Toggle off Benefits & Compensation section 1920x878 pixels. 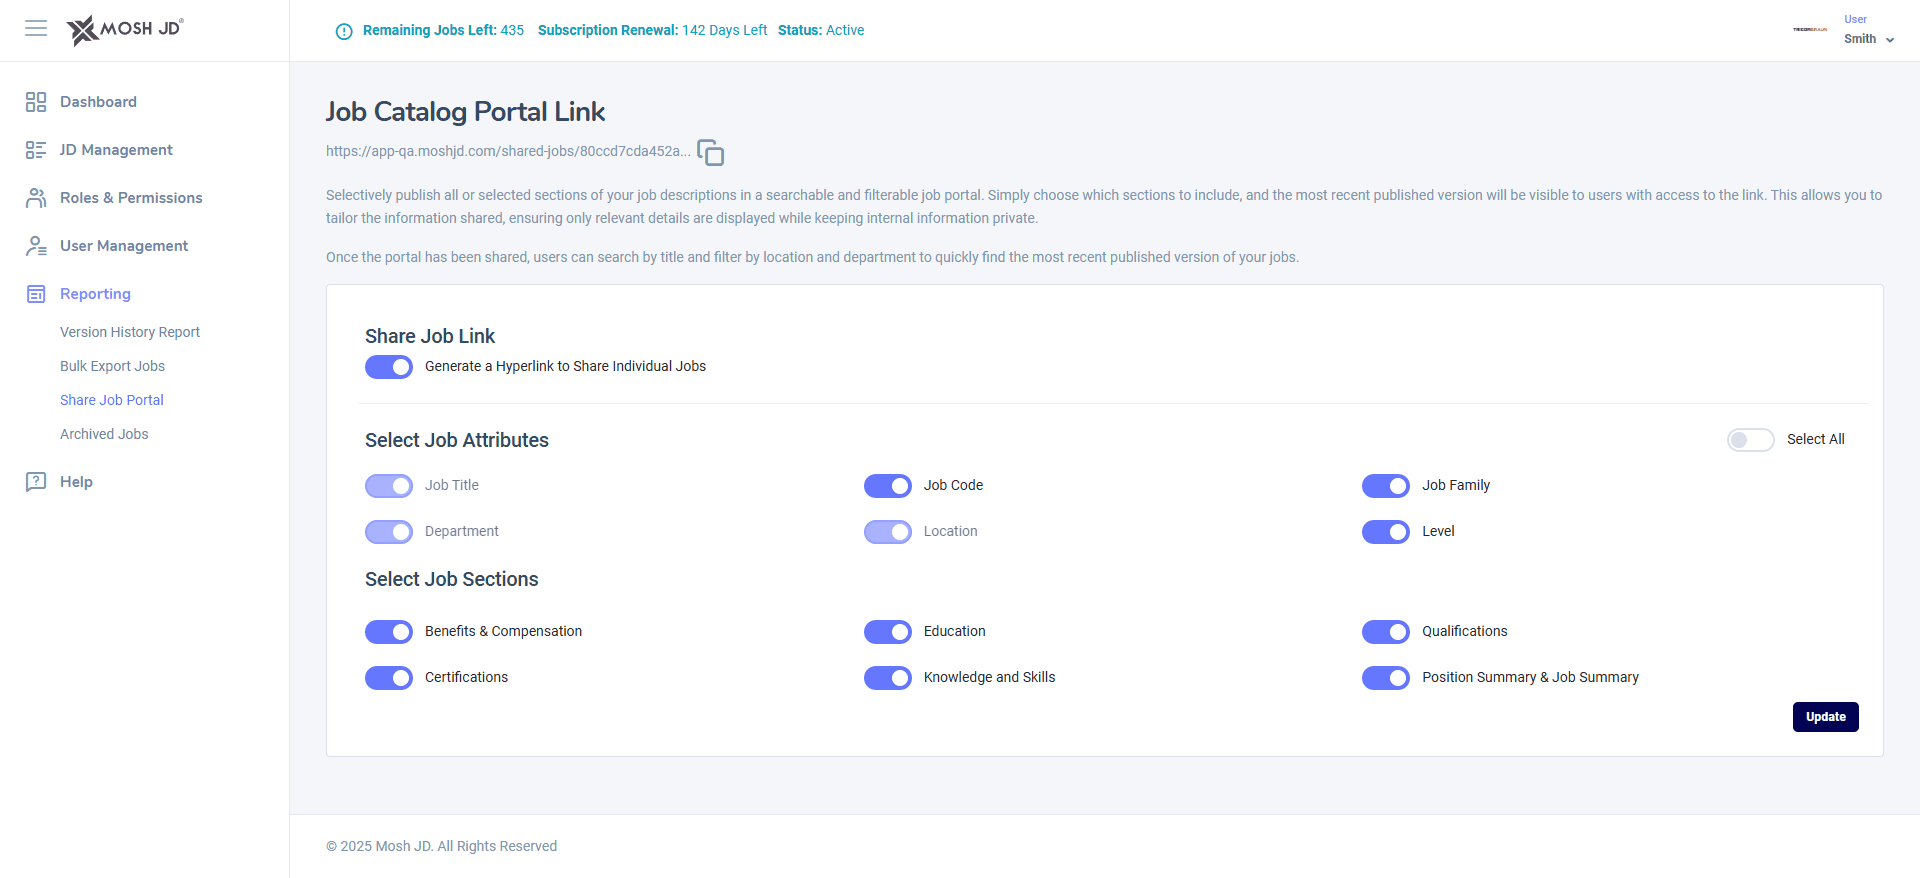click(389, 632)
